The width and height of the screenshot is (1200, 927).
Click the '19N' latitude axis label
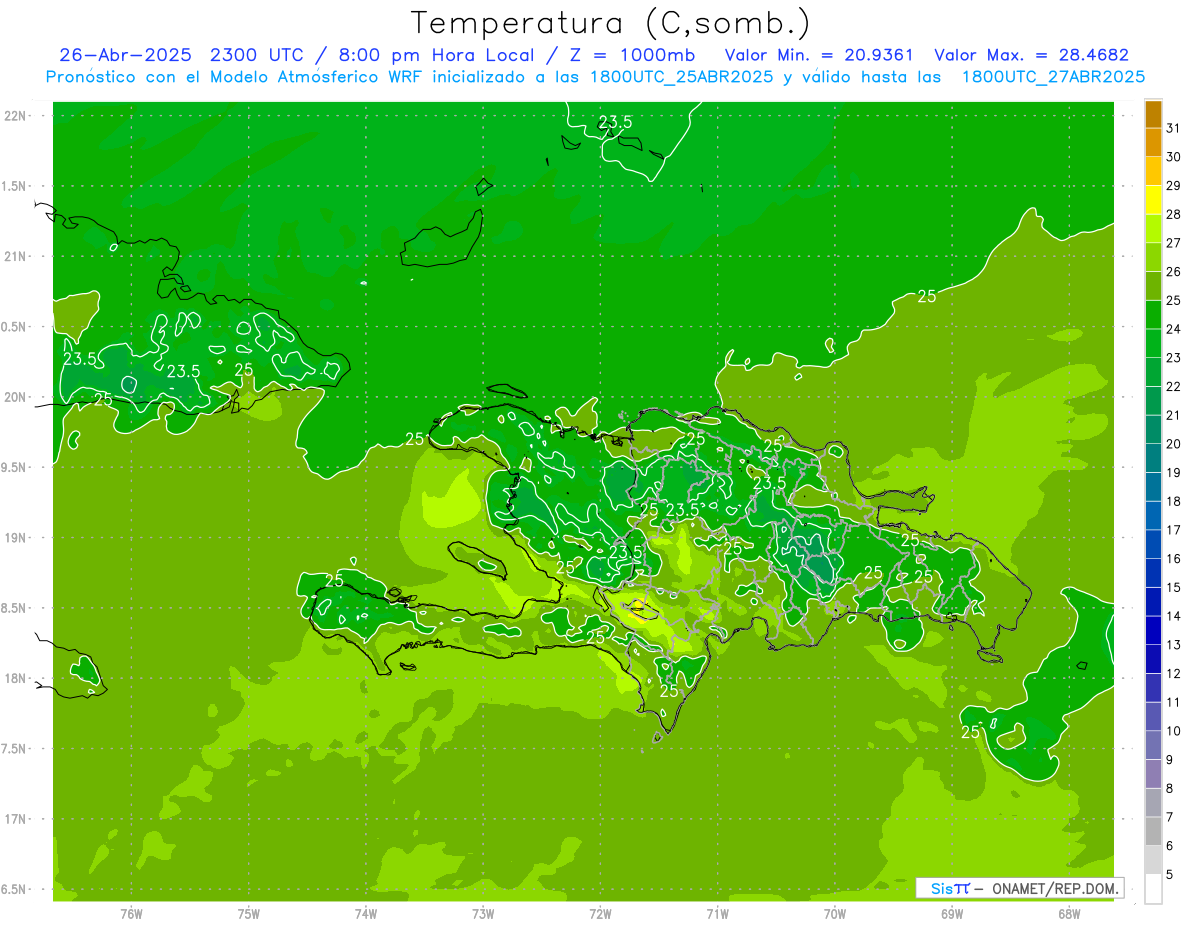click(15, 538)
